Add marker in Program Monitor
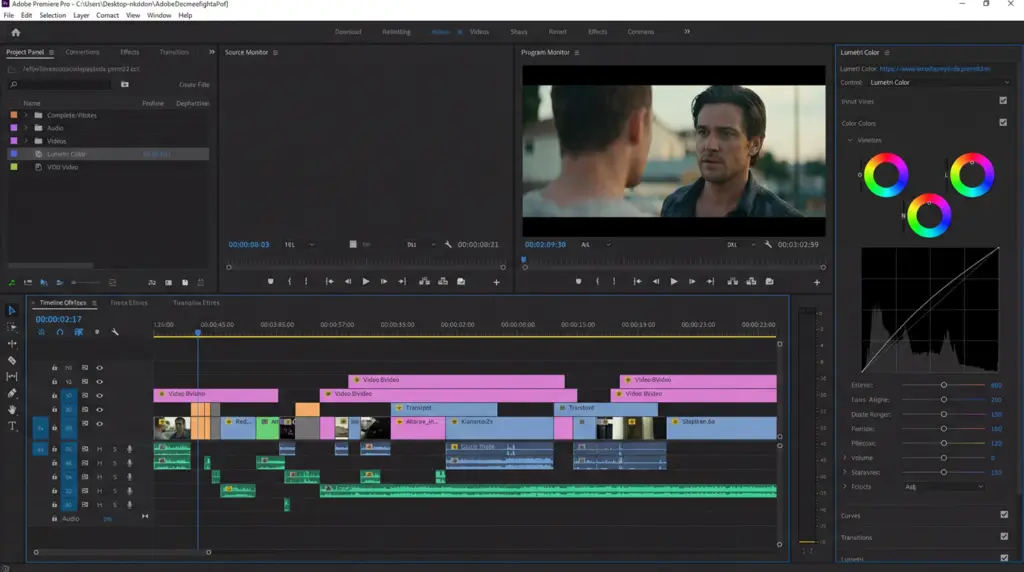This screenshot has width=1024, height=572. point(578,281)
